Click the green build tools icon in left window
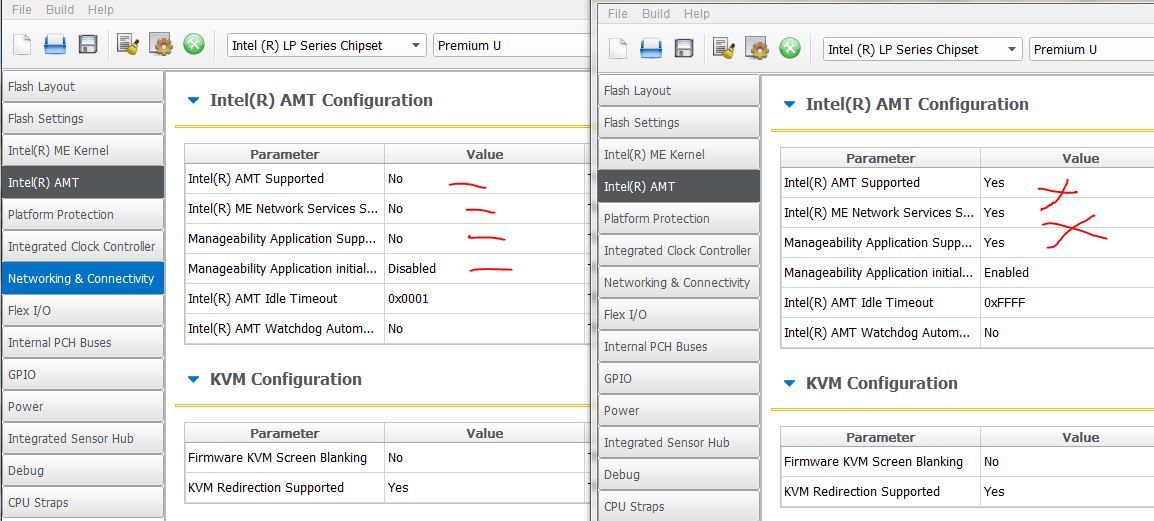 point(194,45)
